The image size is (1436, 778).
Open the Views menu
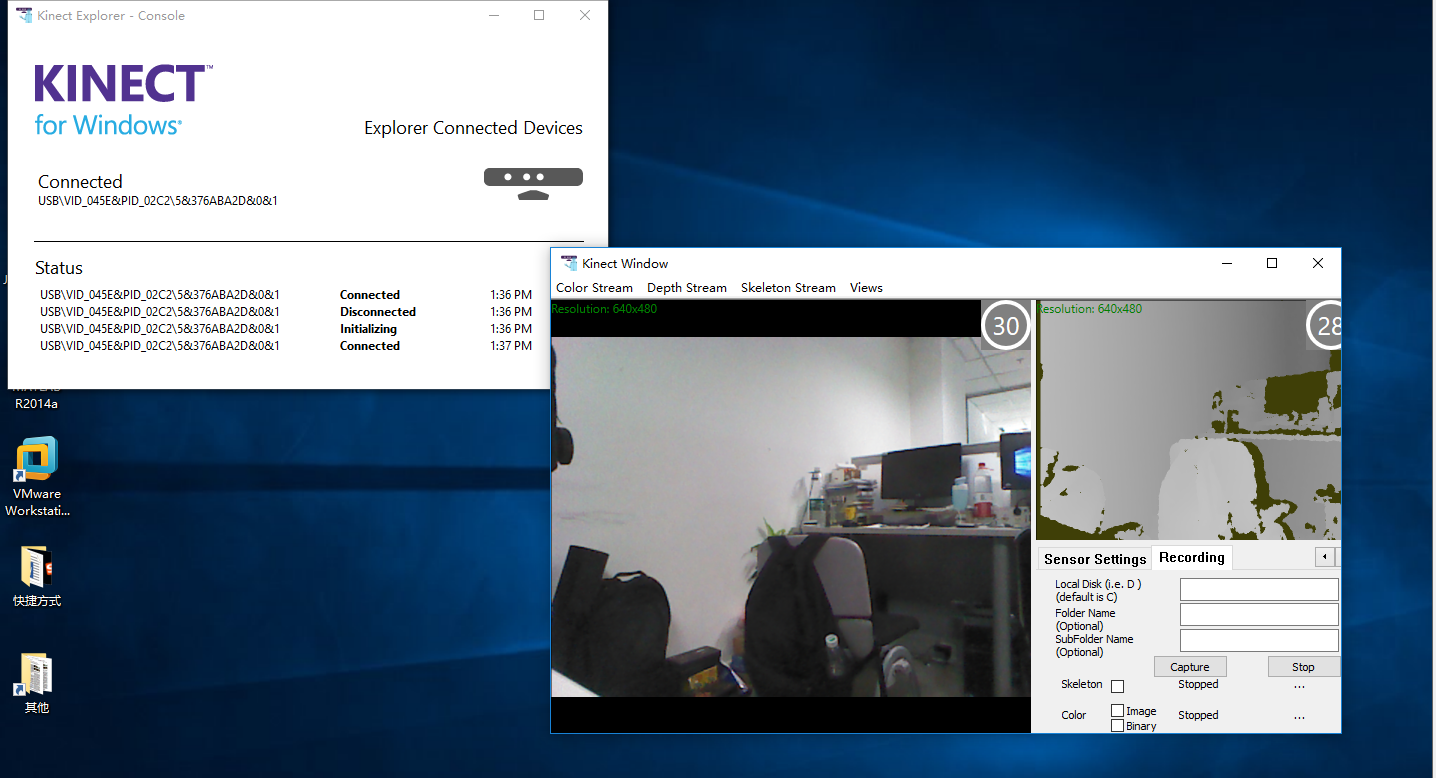(866, 287)
